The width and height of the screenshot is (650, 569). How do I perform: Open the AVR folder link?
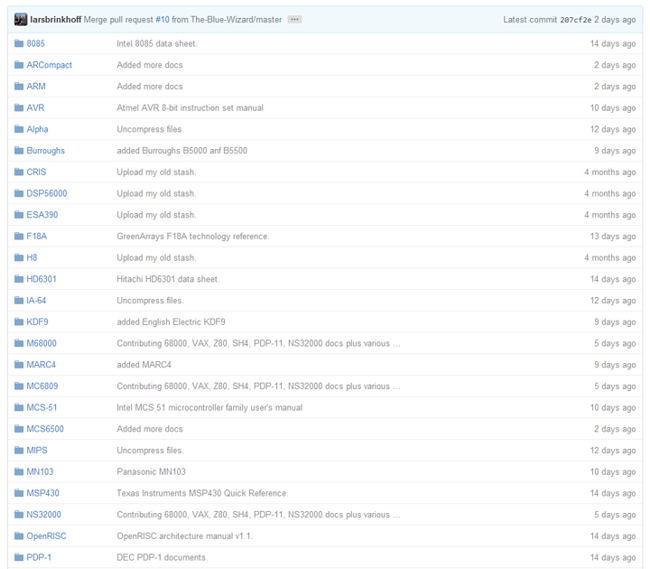pos(35,108)
